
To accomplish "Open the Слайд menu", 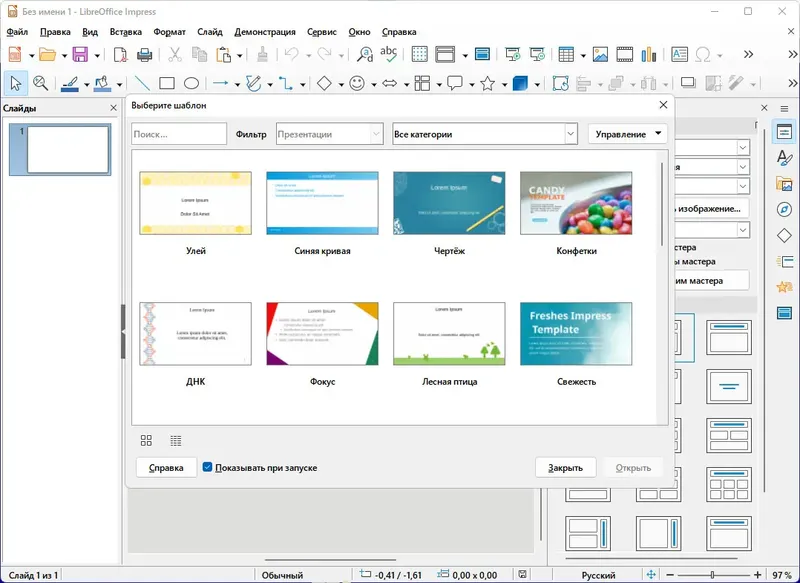I will (210, 31).
